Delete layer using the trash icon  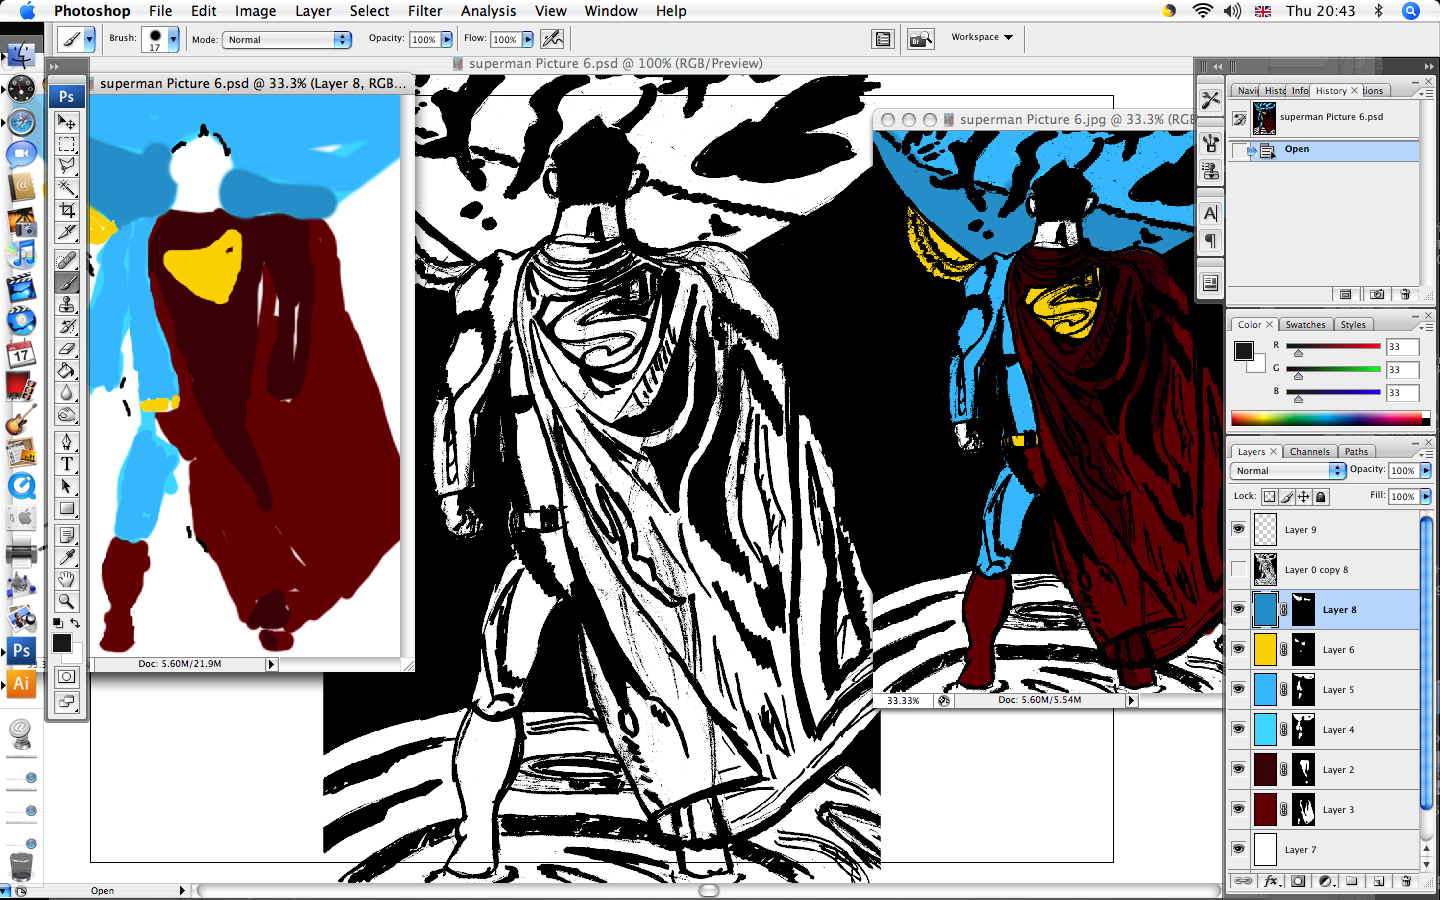(1406, 881)
